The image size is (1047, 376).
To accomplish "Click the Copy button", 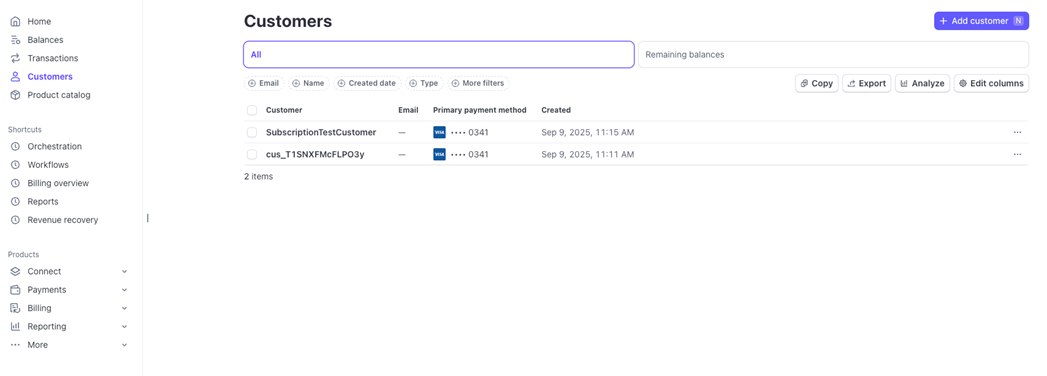I will pos(817,83).
